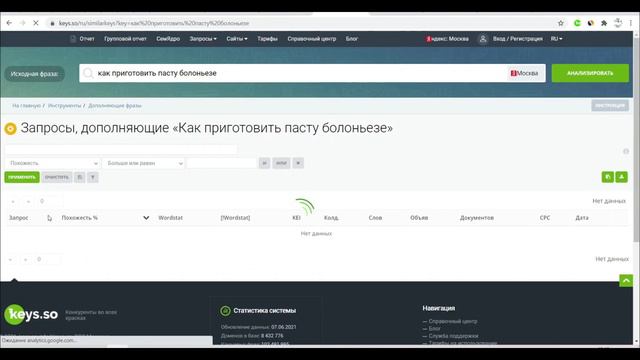Click the green copy-to-clipboard icon
The width and height of the screenshot is (640, 360).
click(608, 177)
